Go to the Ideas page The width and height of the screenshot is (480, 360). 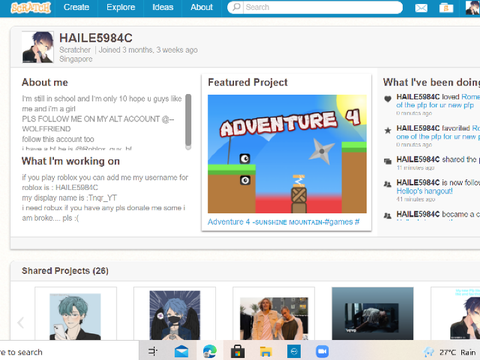163,7
